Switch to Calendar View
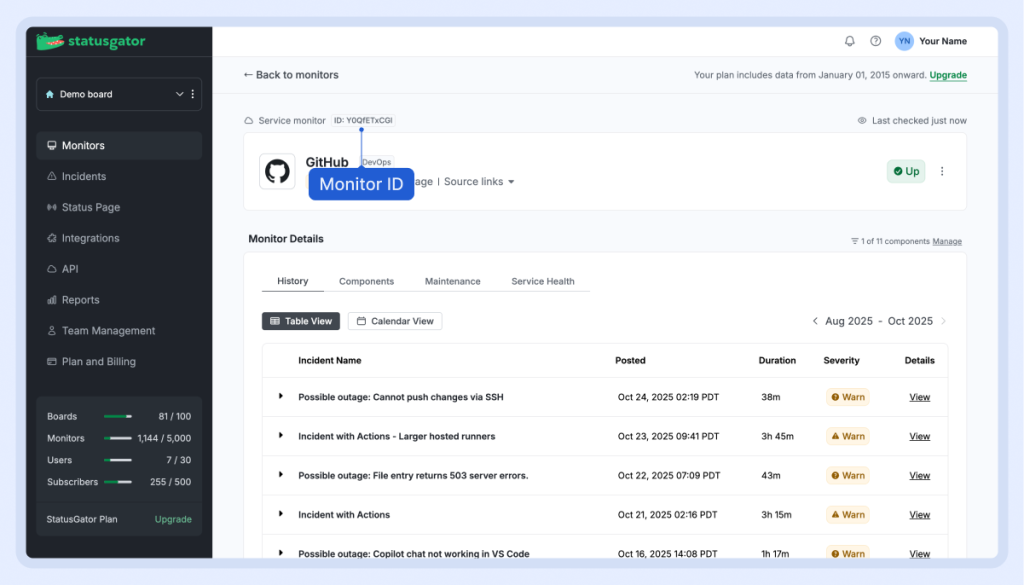 (x=394, y=321)
